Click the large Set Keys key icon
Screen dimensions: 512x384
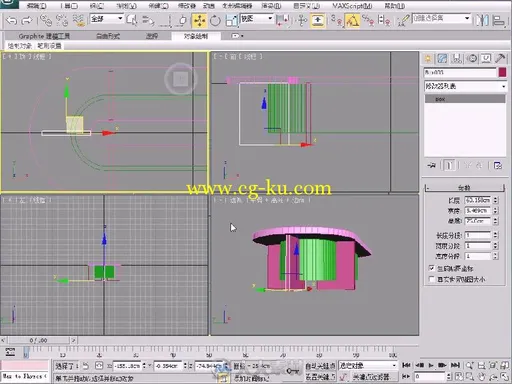293,371
